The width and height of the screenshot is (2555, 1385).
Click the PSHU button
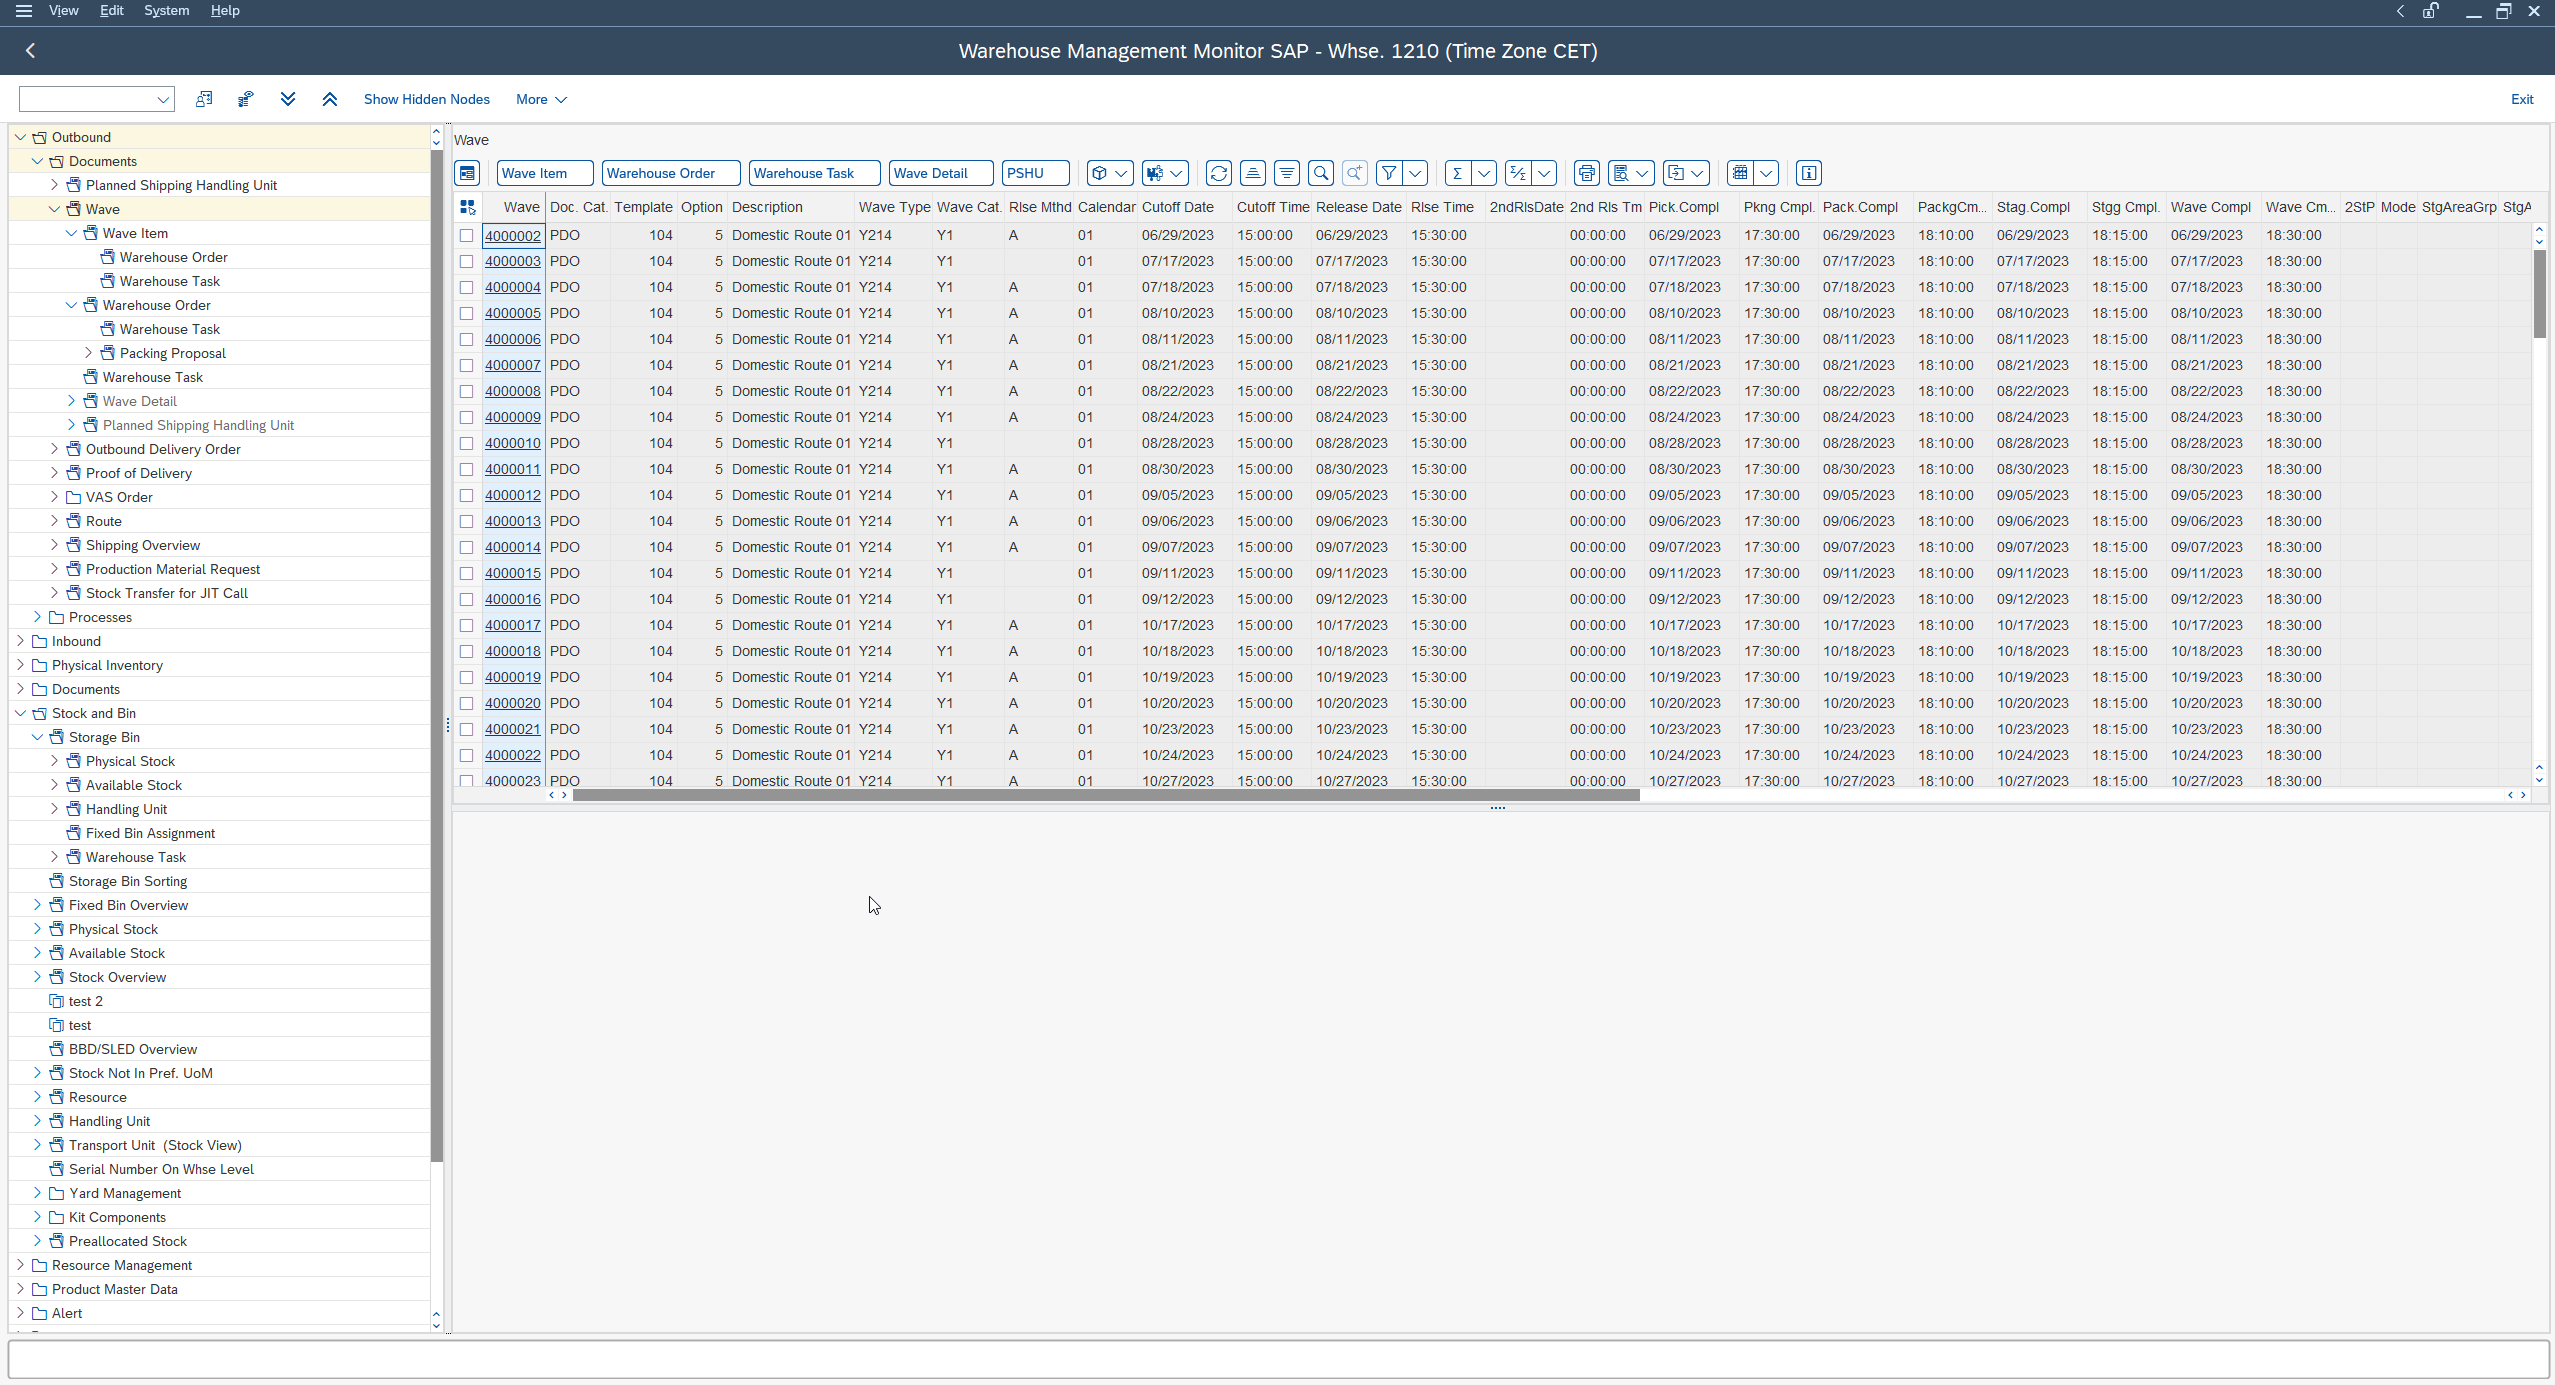pyautogui.click(x=1036, y=173)
